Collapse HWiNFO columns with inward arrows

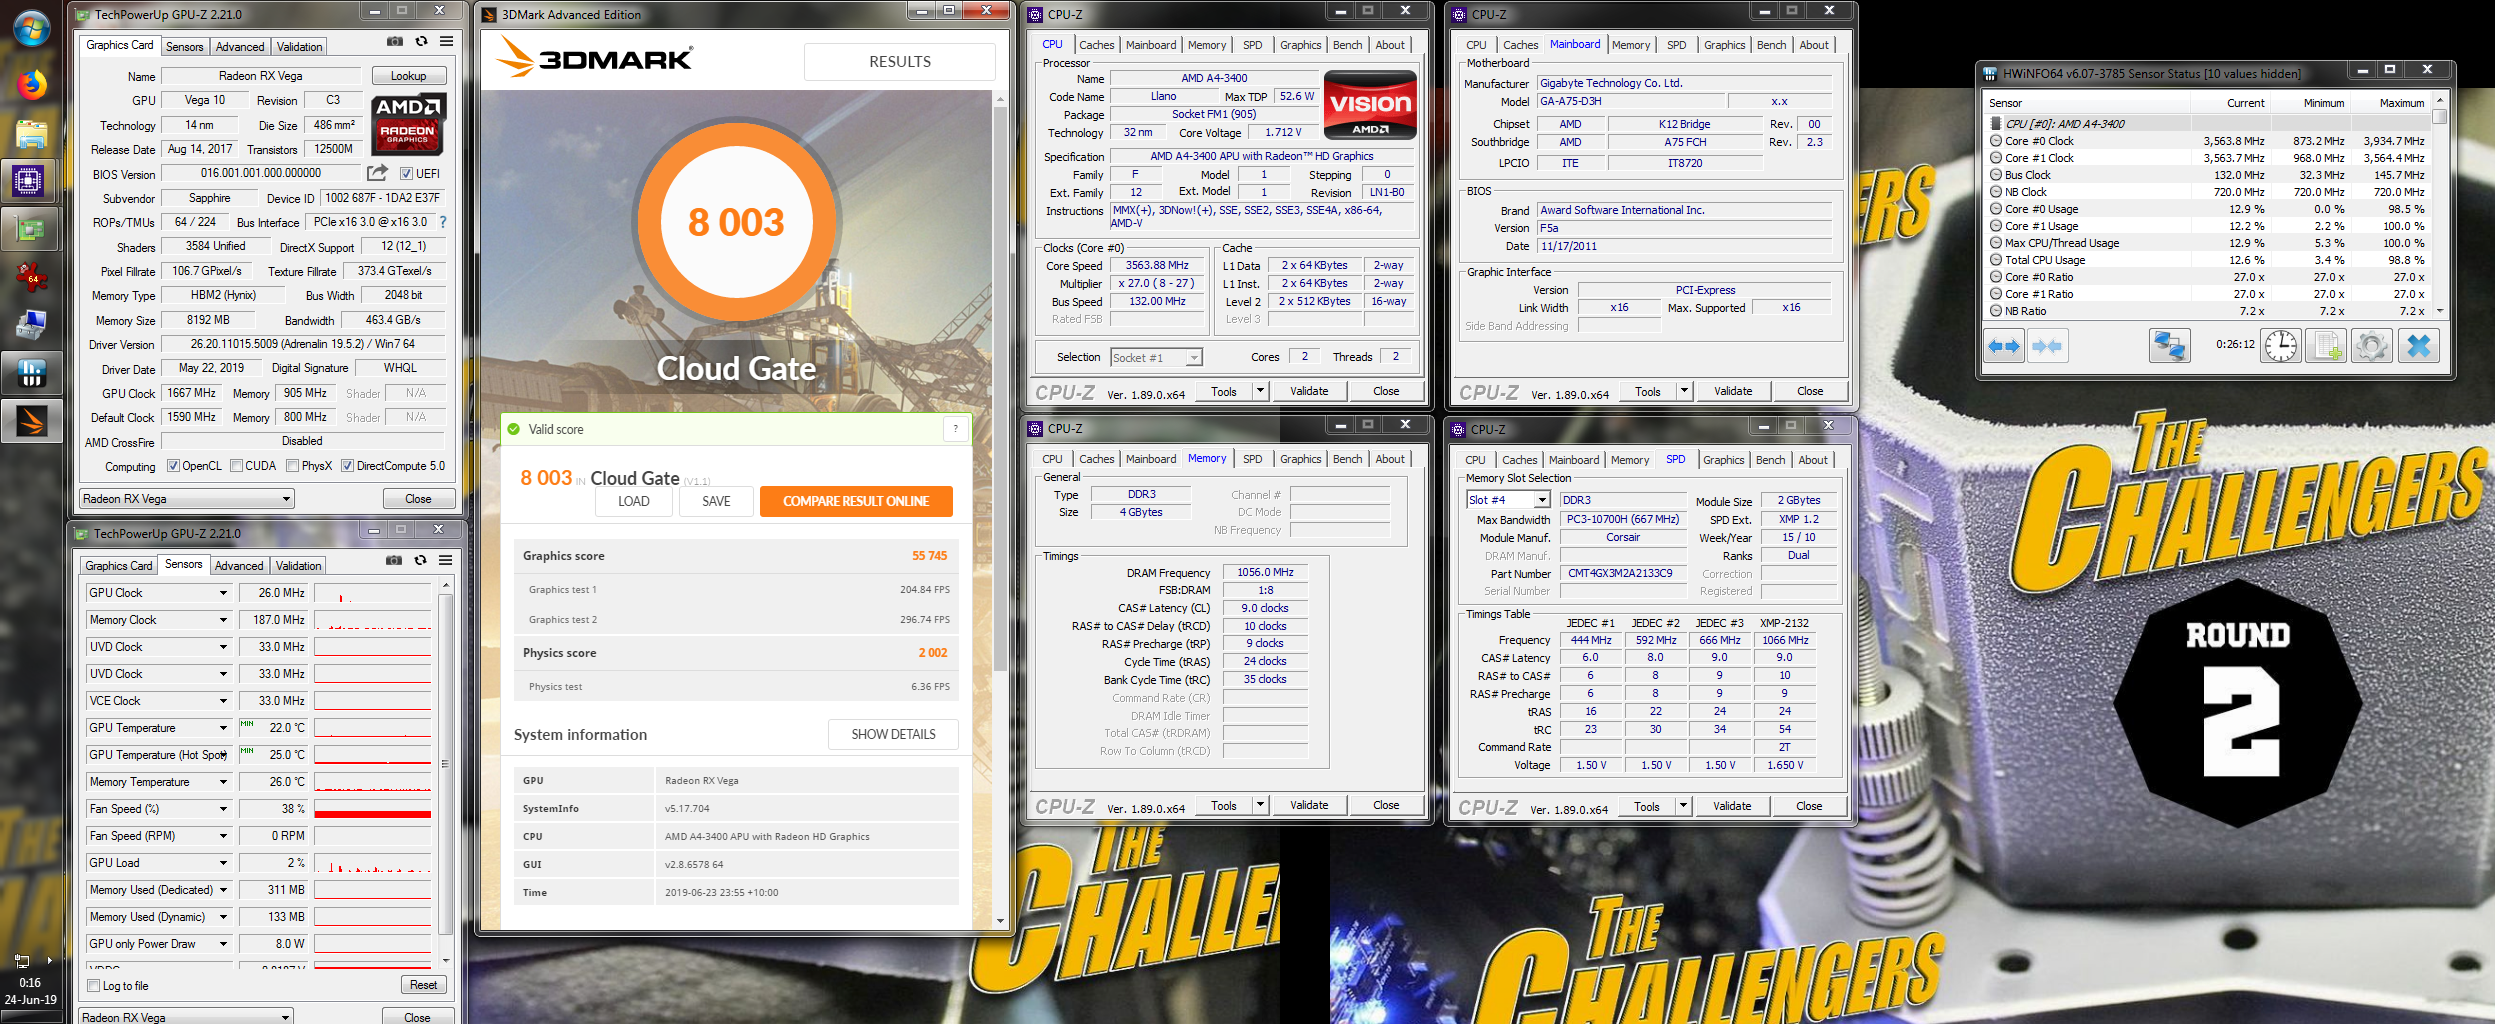2047,346
